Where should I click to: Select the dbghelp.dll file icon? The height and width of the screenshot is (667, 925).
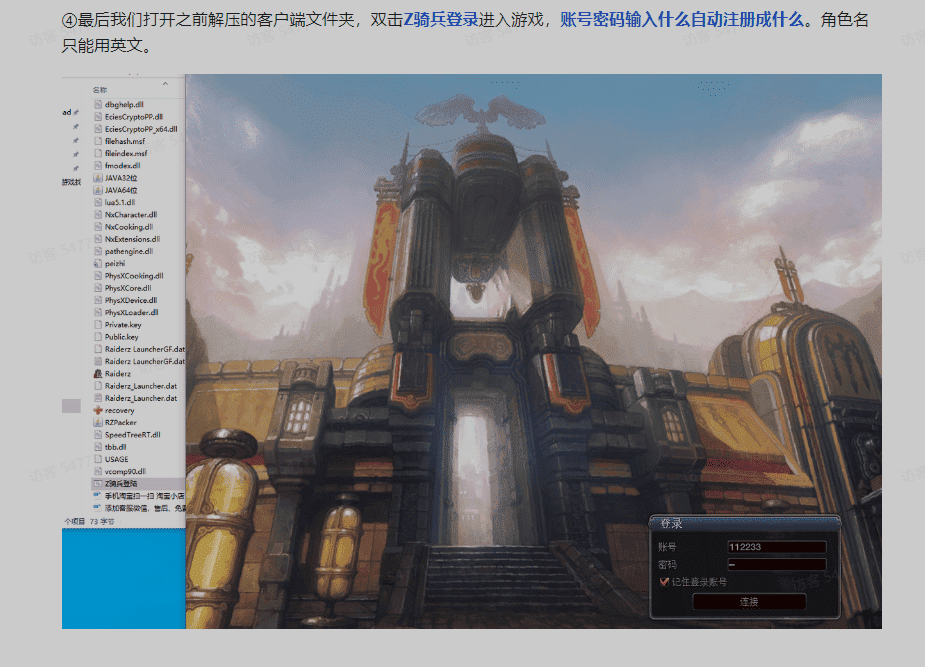tap(98, 104)
